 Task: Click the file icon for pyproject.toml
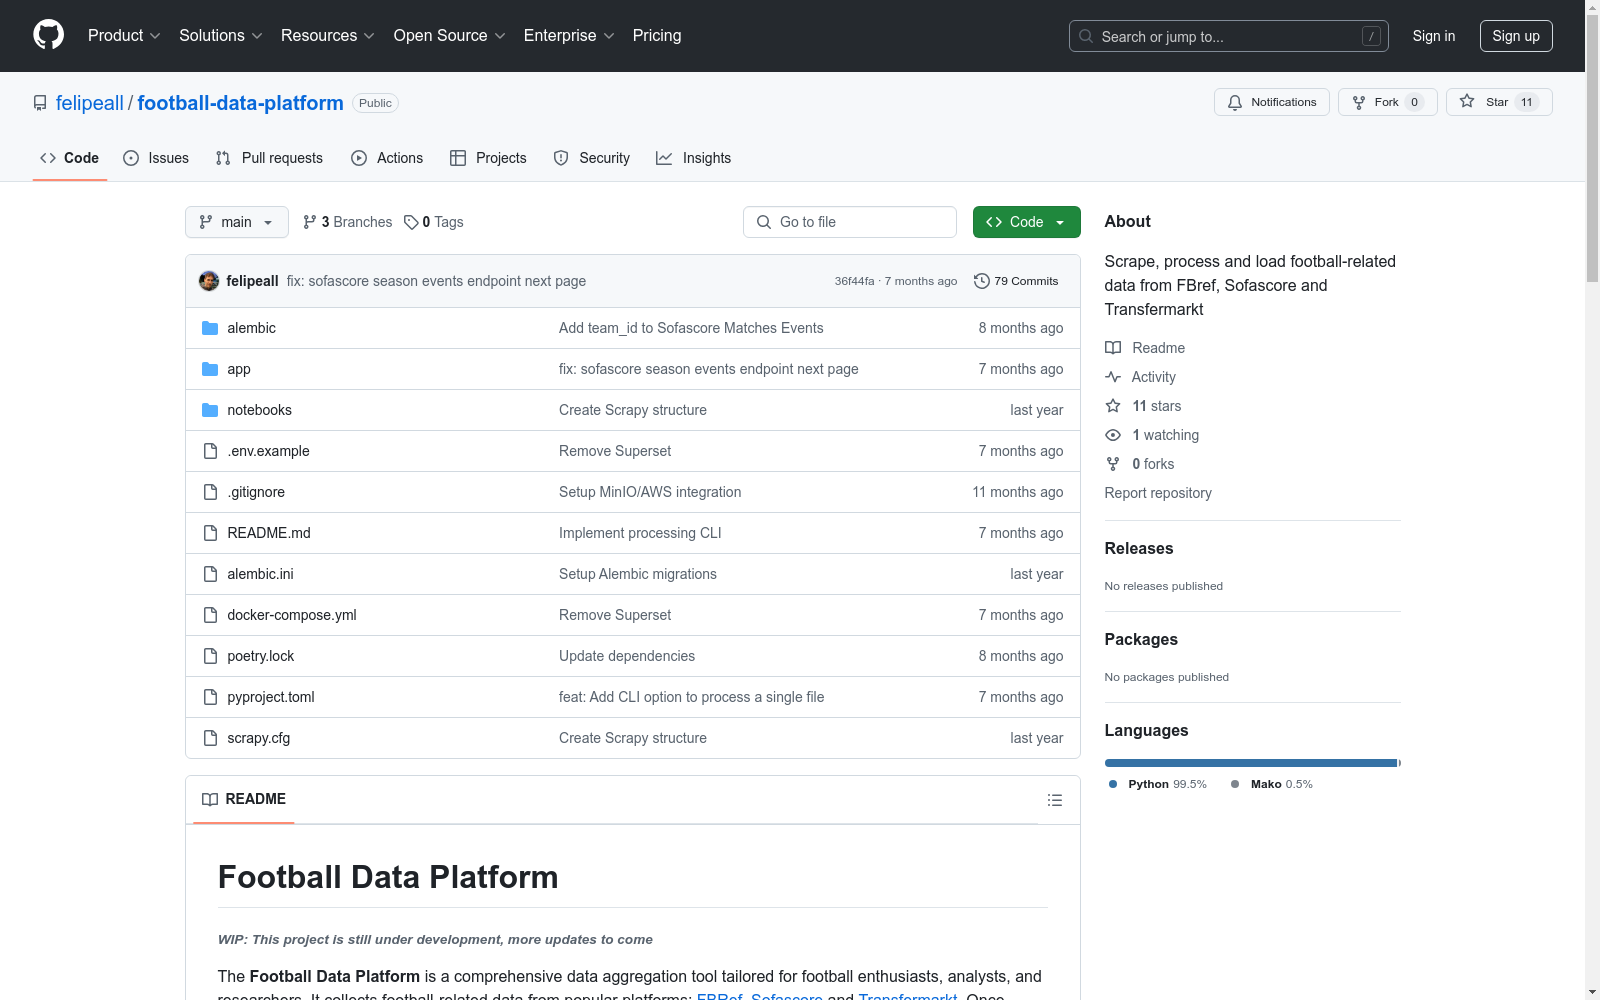(210, 697)
